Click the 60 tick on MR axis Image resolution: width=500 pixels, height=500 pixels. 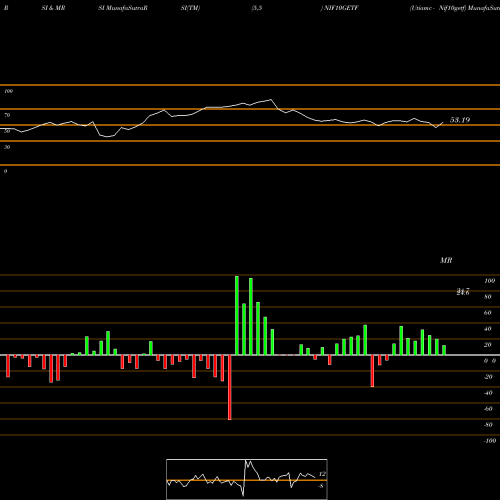click(488, 313)
